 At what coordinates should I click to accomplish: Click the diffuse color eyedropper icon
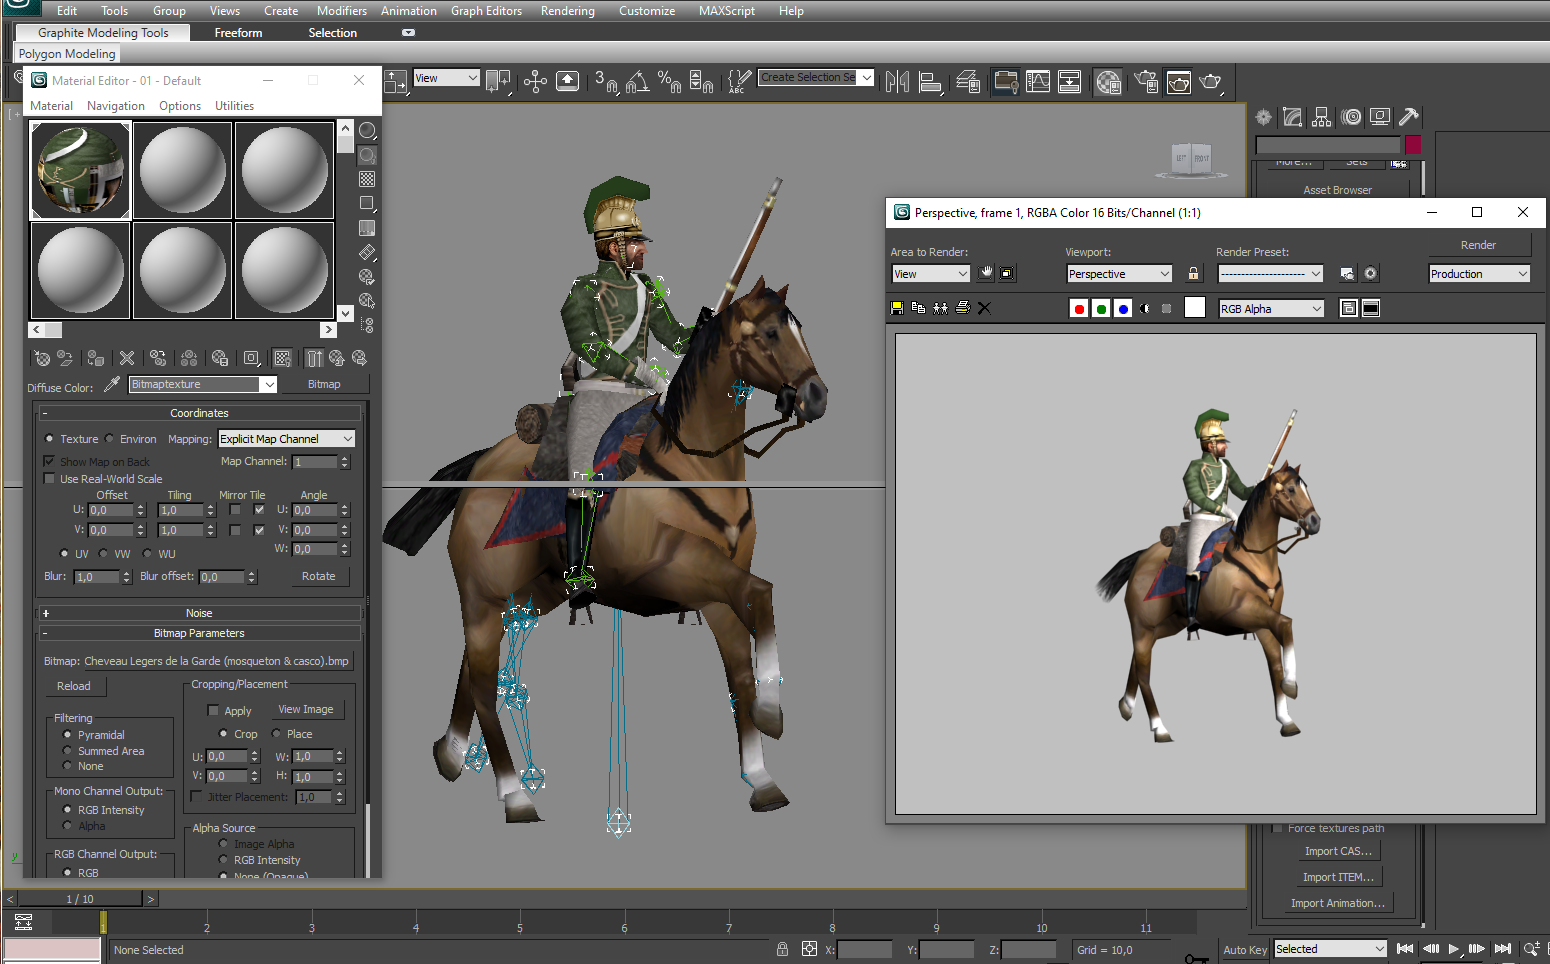[111, 384]
